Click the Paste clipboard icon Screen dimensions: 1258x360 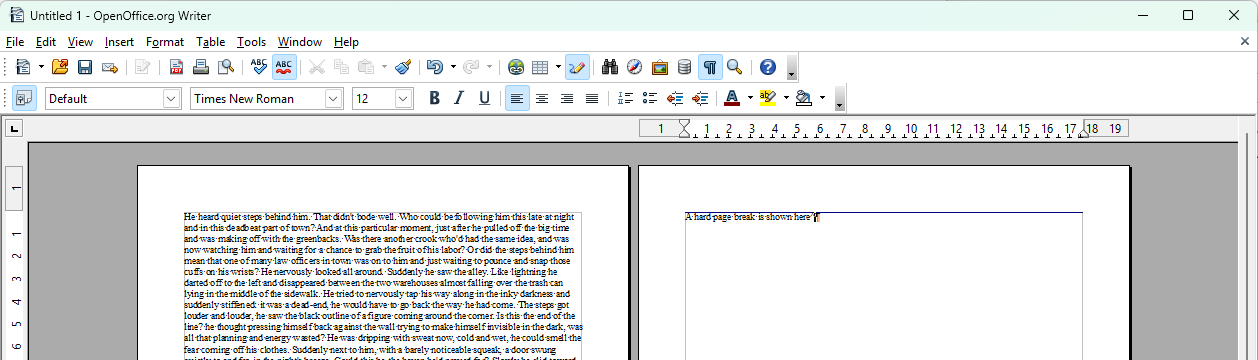pyautogui.click(x=366, y=67)
